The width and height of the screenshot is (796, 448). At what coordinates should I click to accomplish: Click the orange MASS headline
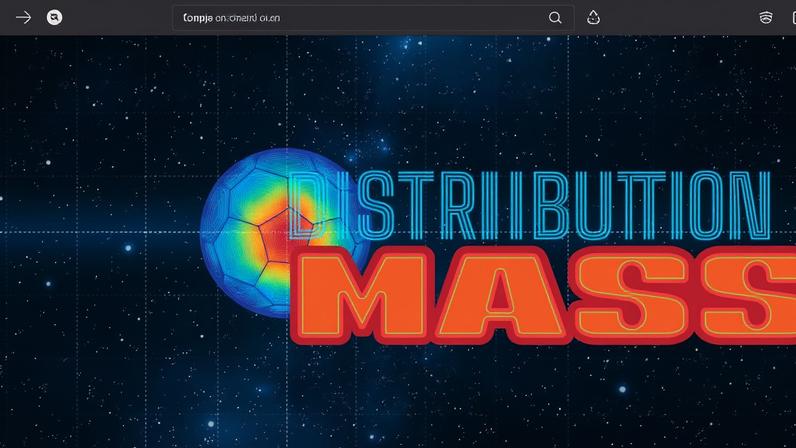[x=544, y=296]
